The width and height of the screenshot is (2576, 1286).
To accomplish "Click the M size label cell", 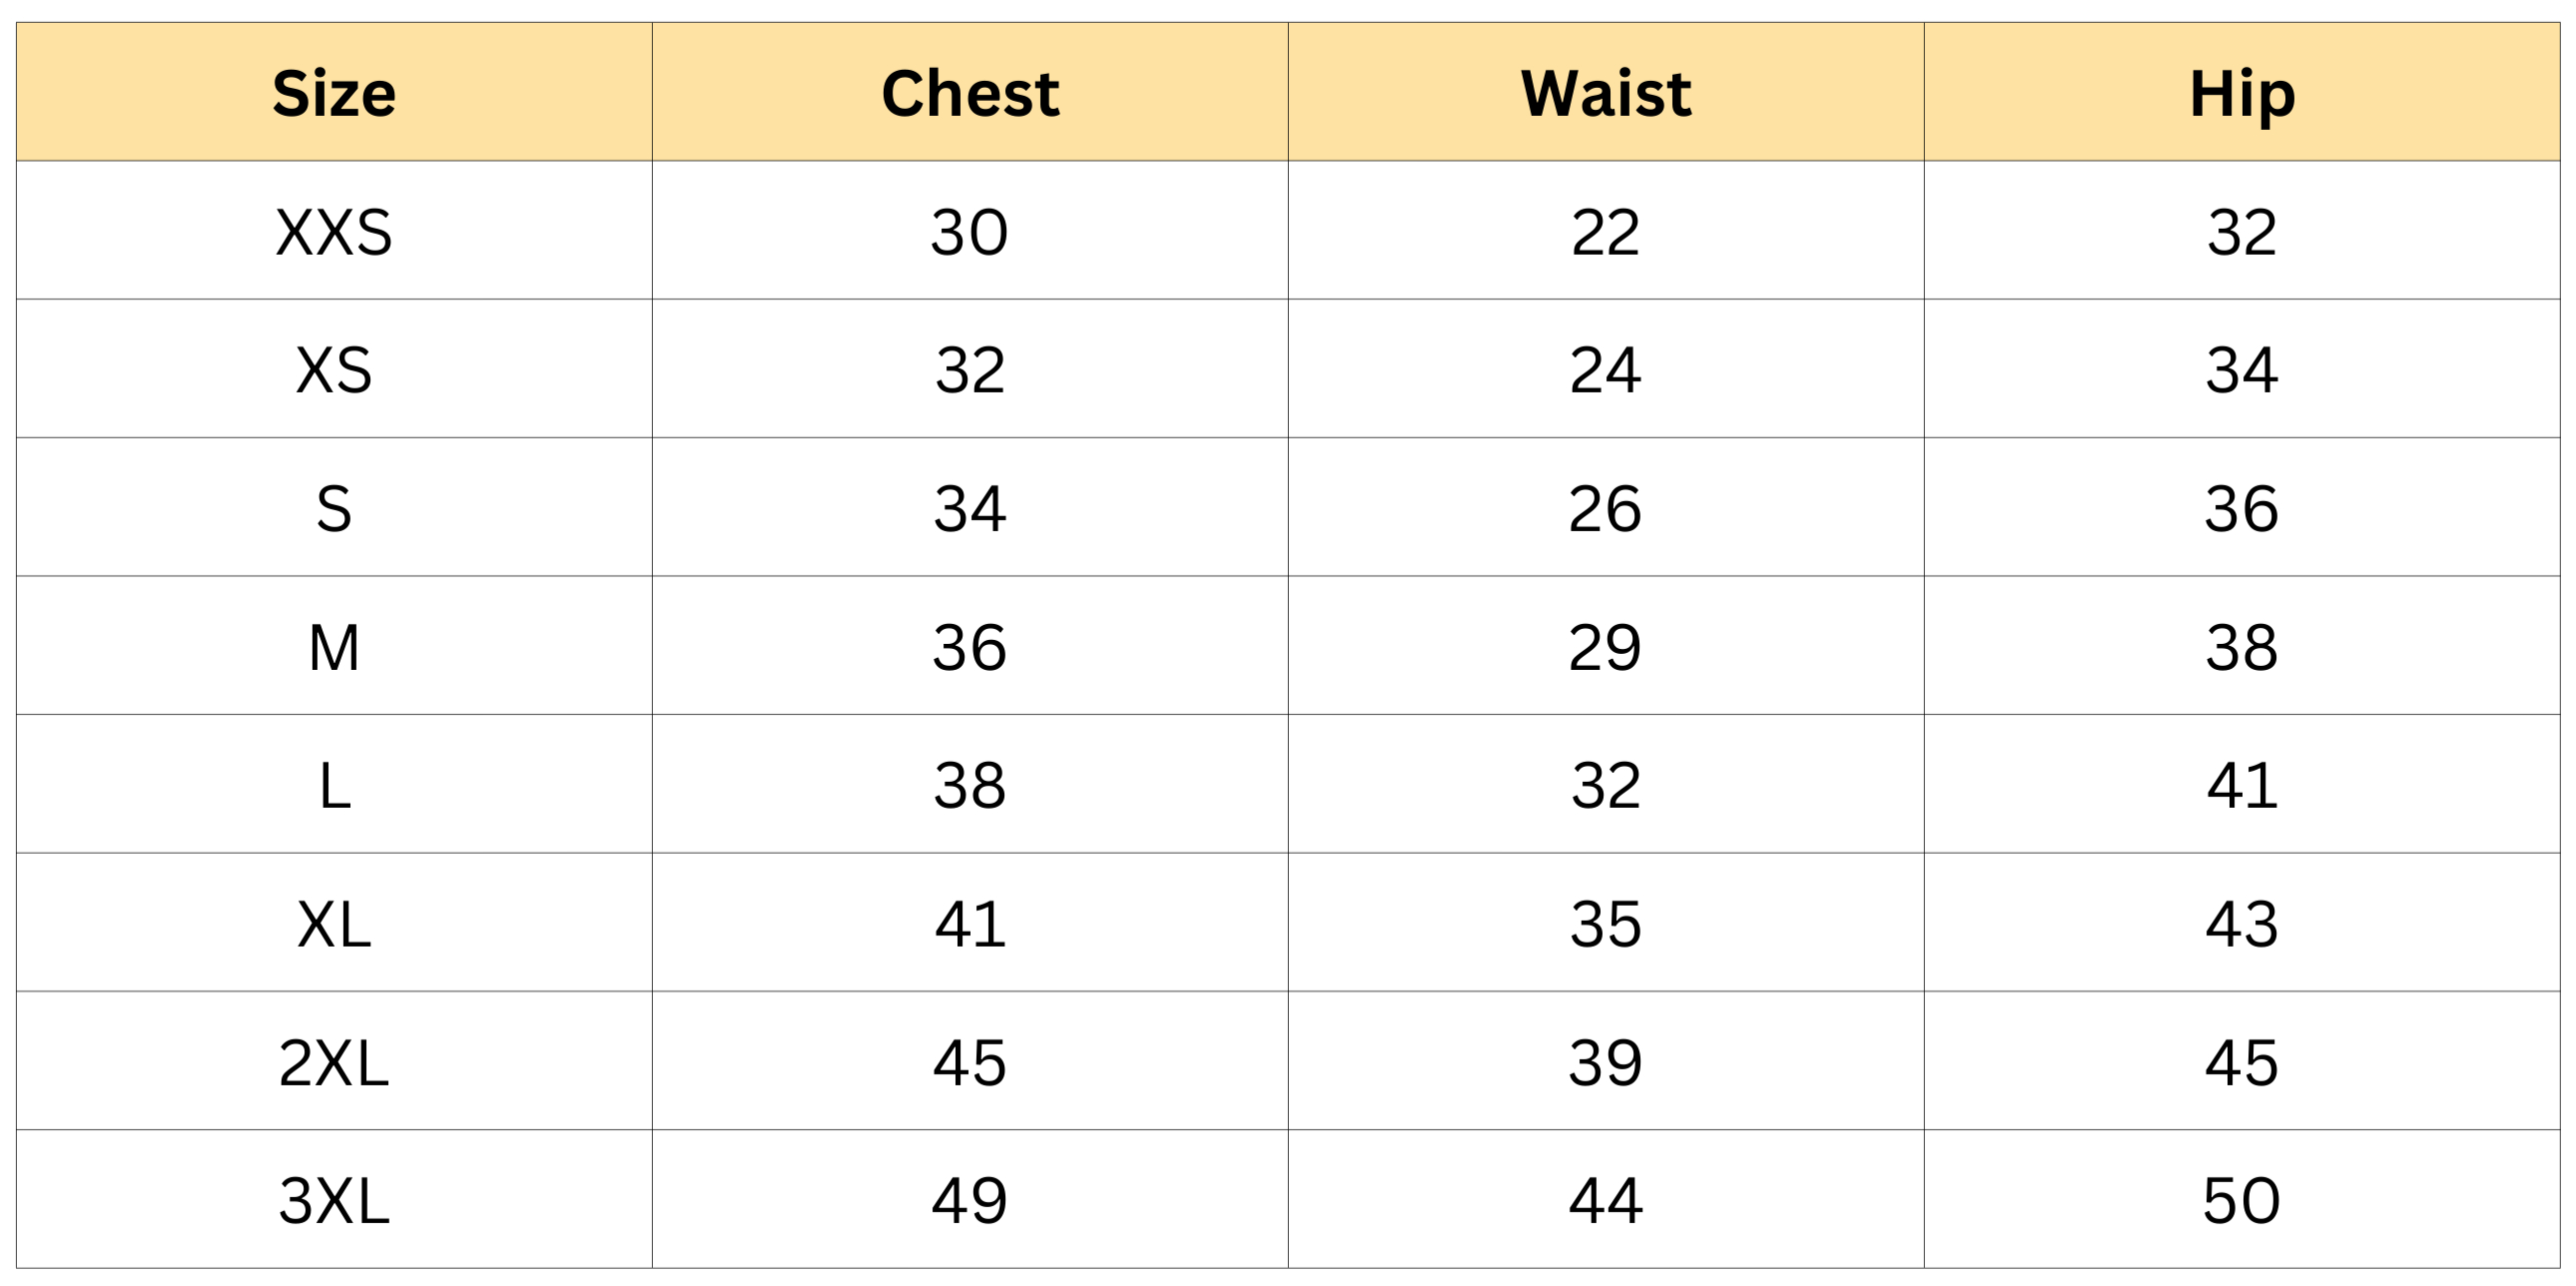I will coord(334,647).
